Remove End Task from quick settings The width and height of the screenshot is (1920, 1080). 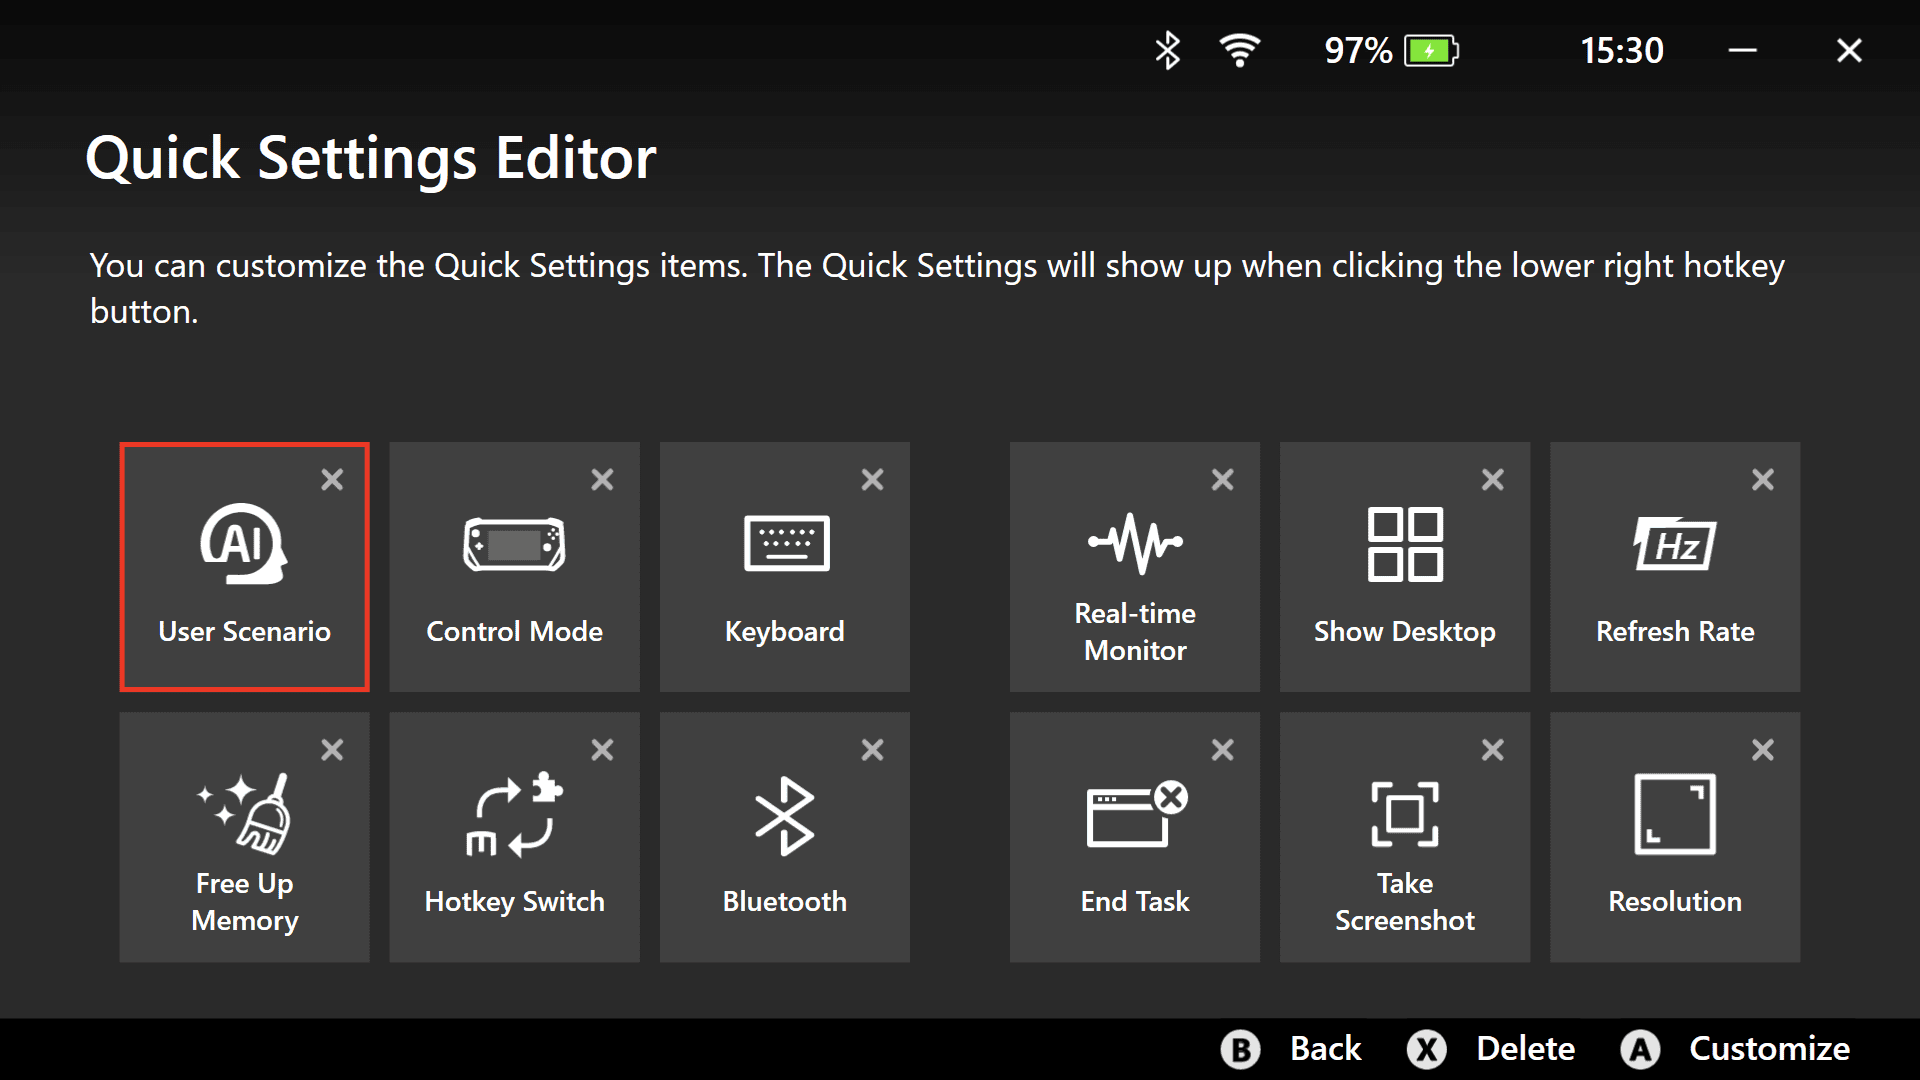tap(1224, 749)
